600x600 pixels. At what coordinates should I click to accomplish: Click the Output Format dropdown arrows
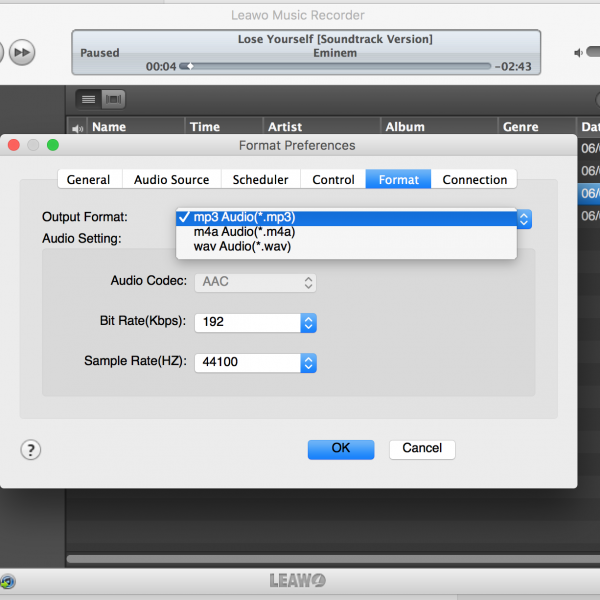click(x=524, y=219)
